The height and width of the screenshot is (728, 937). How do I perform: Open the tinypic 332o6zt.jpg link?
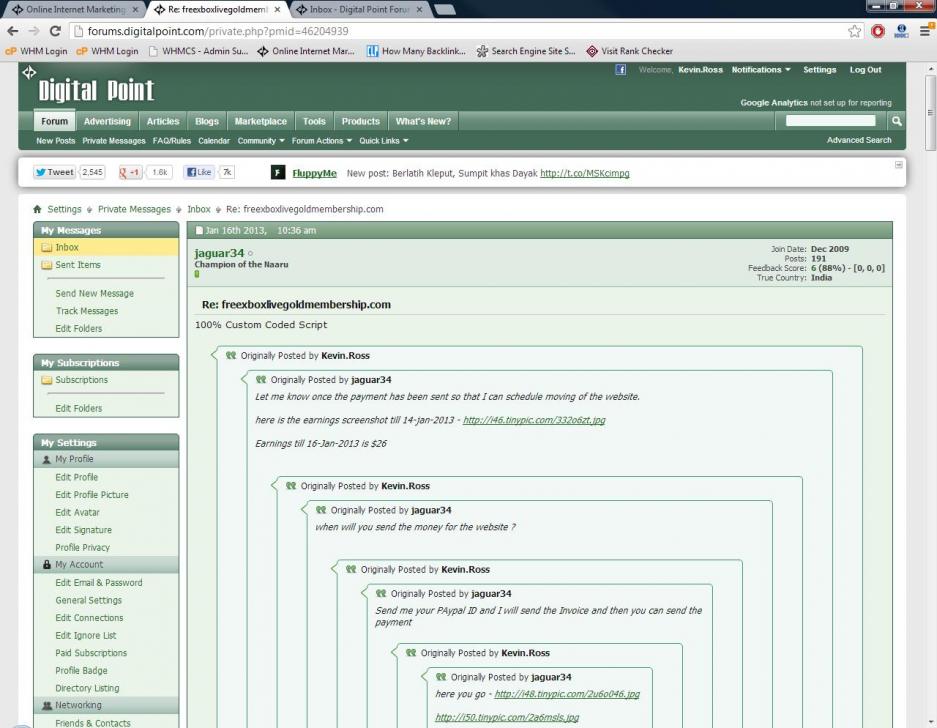point(534,420)
